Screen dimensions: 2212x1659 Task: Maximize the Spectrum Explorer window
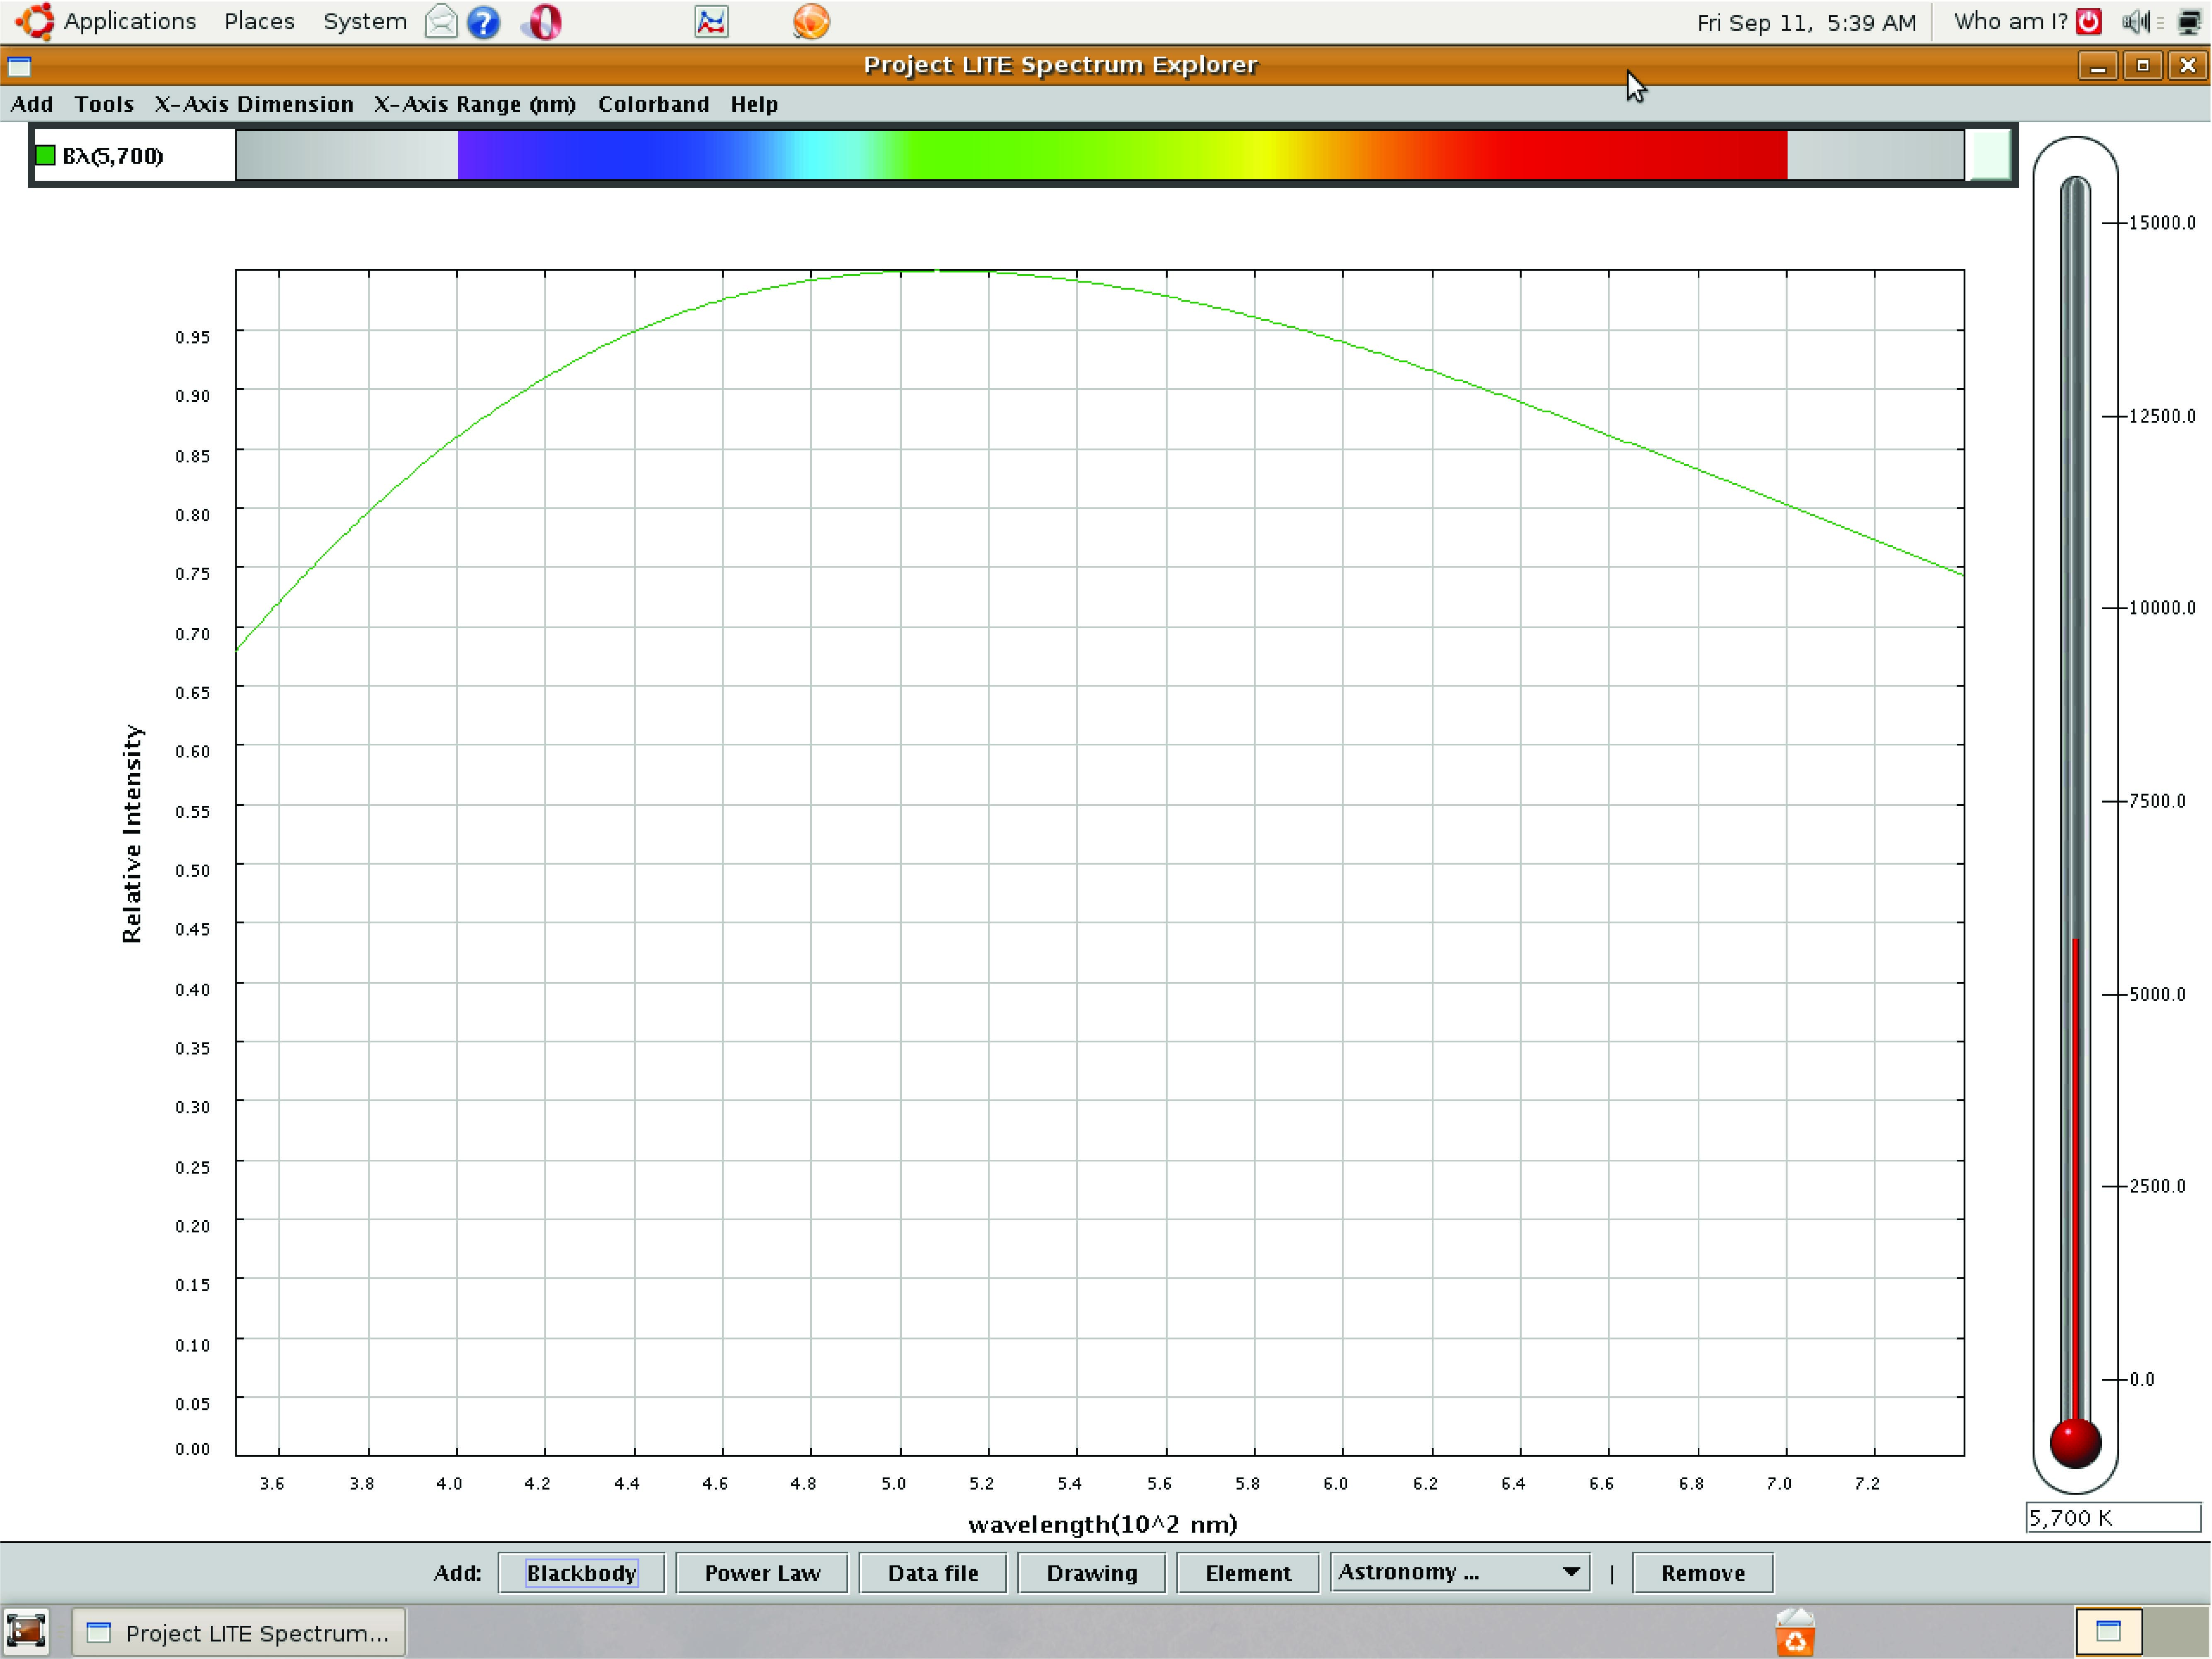point(2142,66)
